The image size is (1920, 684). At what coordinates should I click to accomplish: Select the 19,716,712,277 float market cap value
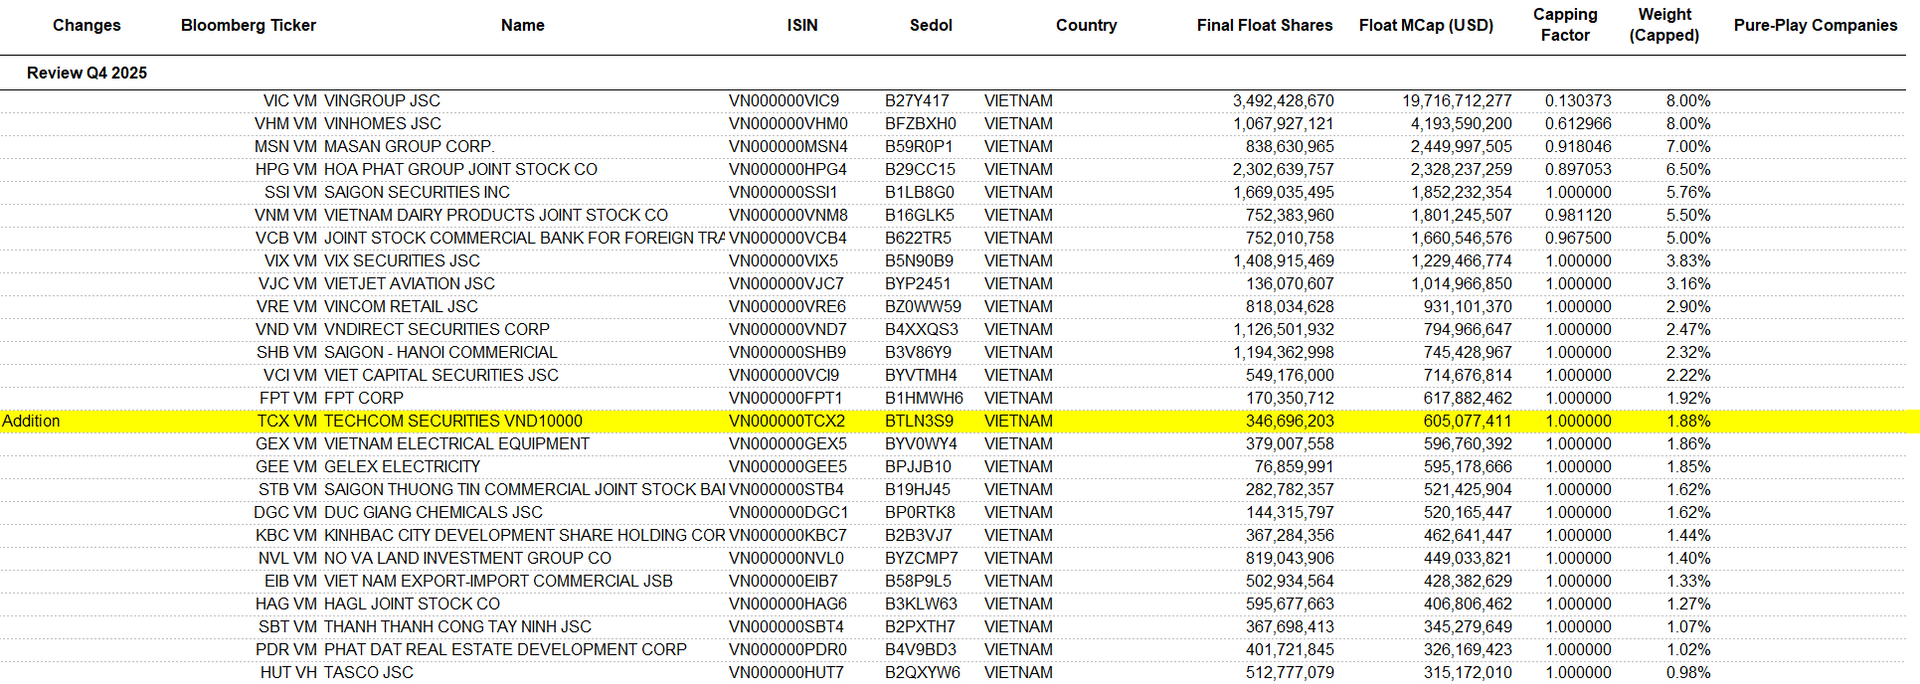[1456, 101]
